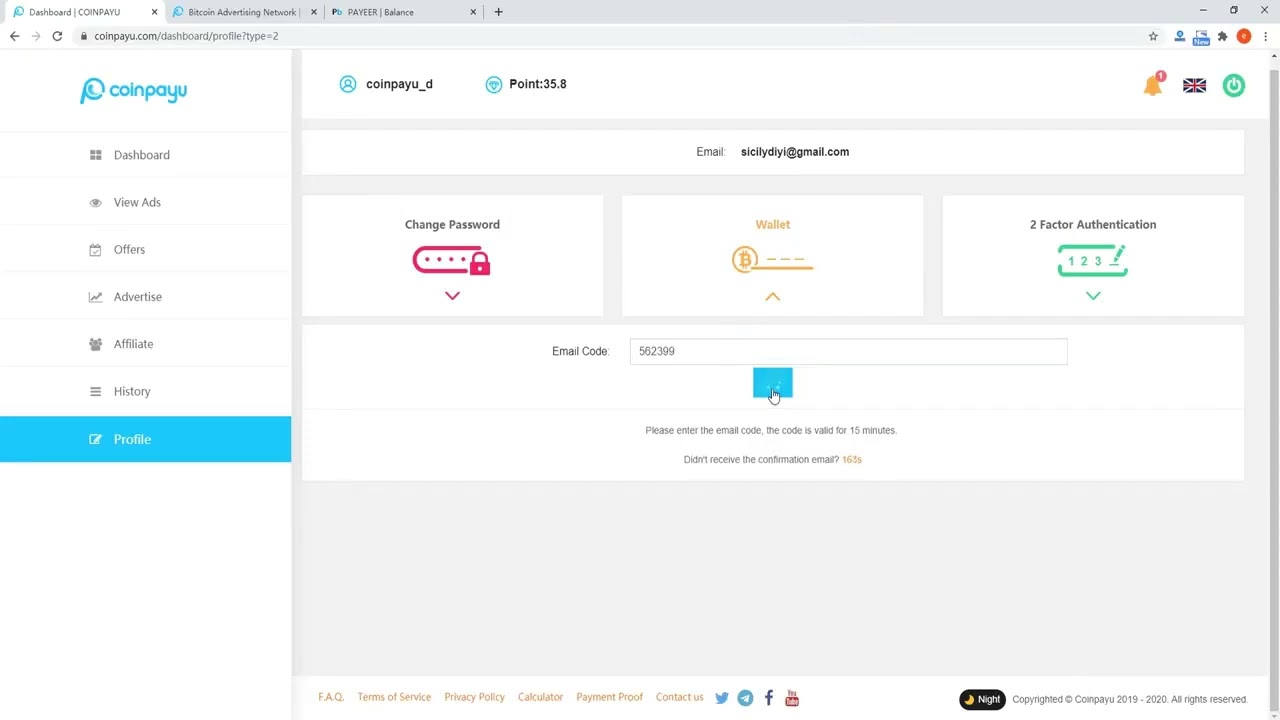Select Profile in the sidebar
The width and height of the screenshot is (1280, 720).
click(145, 439)
